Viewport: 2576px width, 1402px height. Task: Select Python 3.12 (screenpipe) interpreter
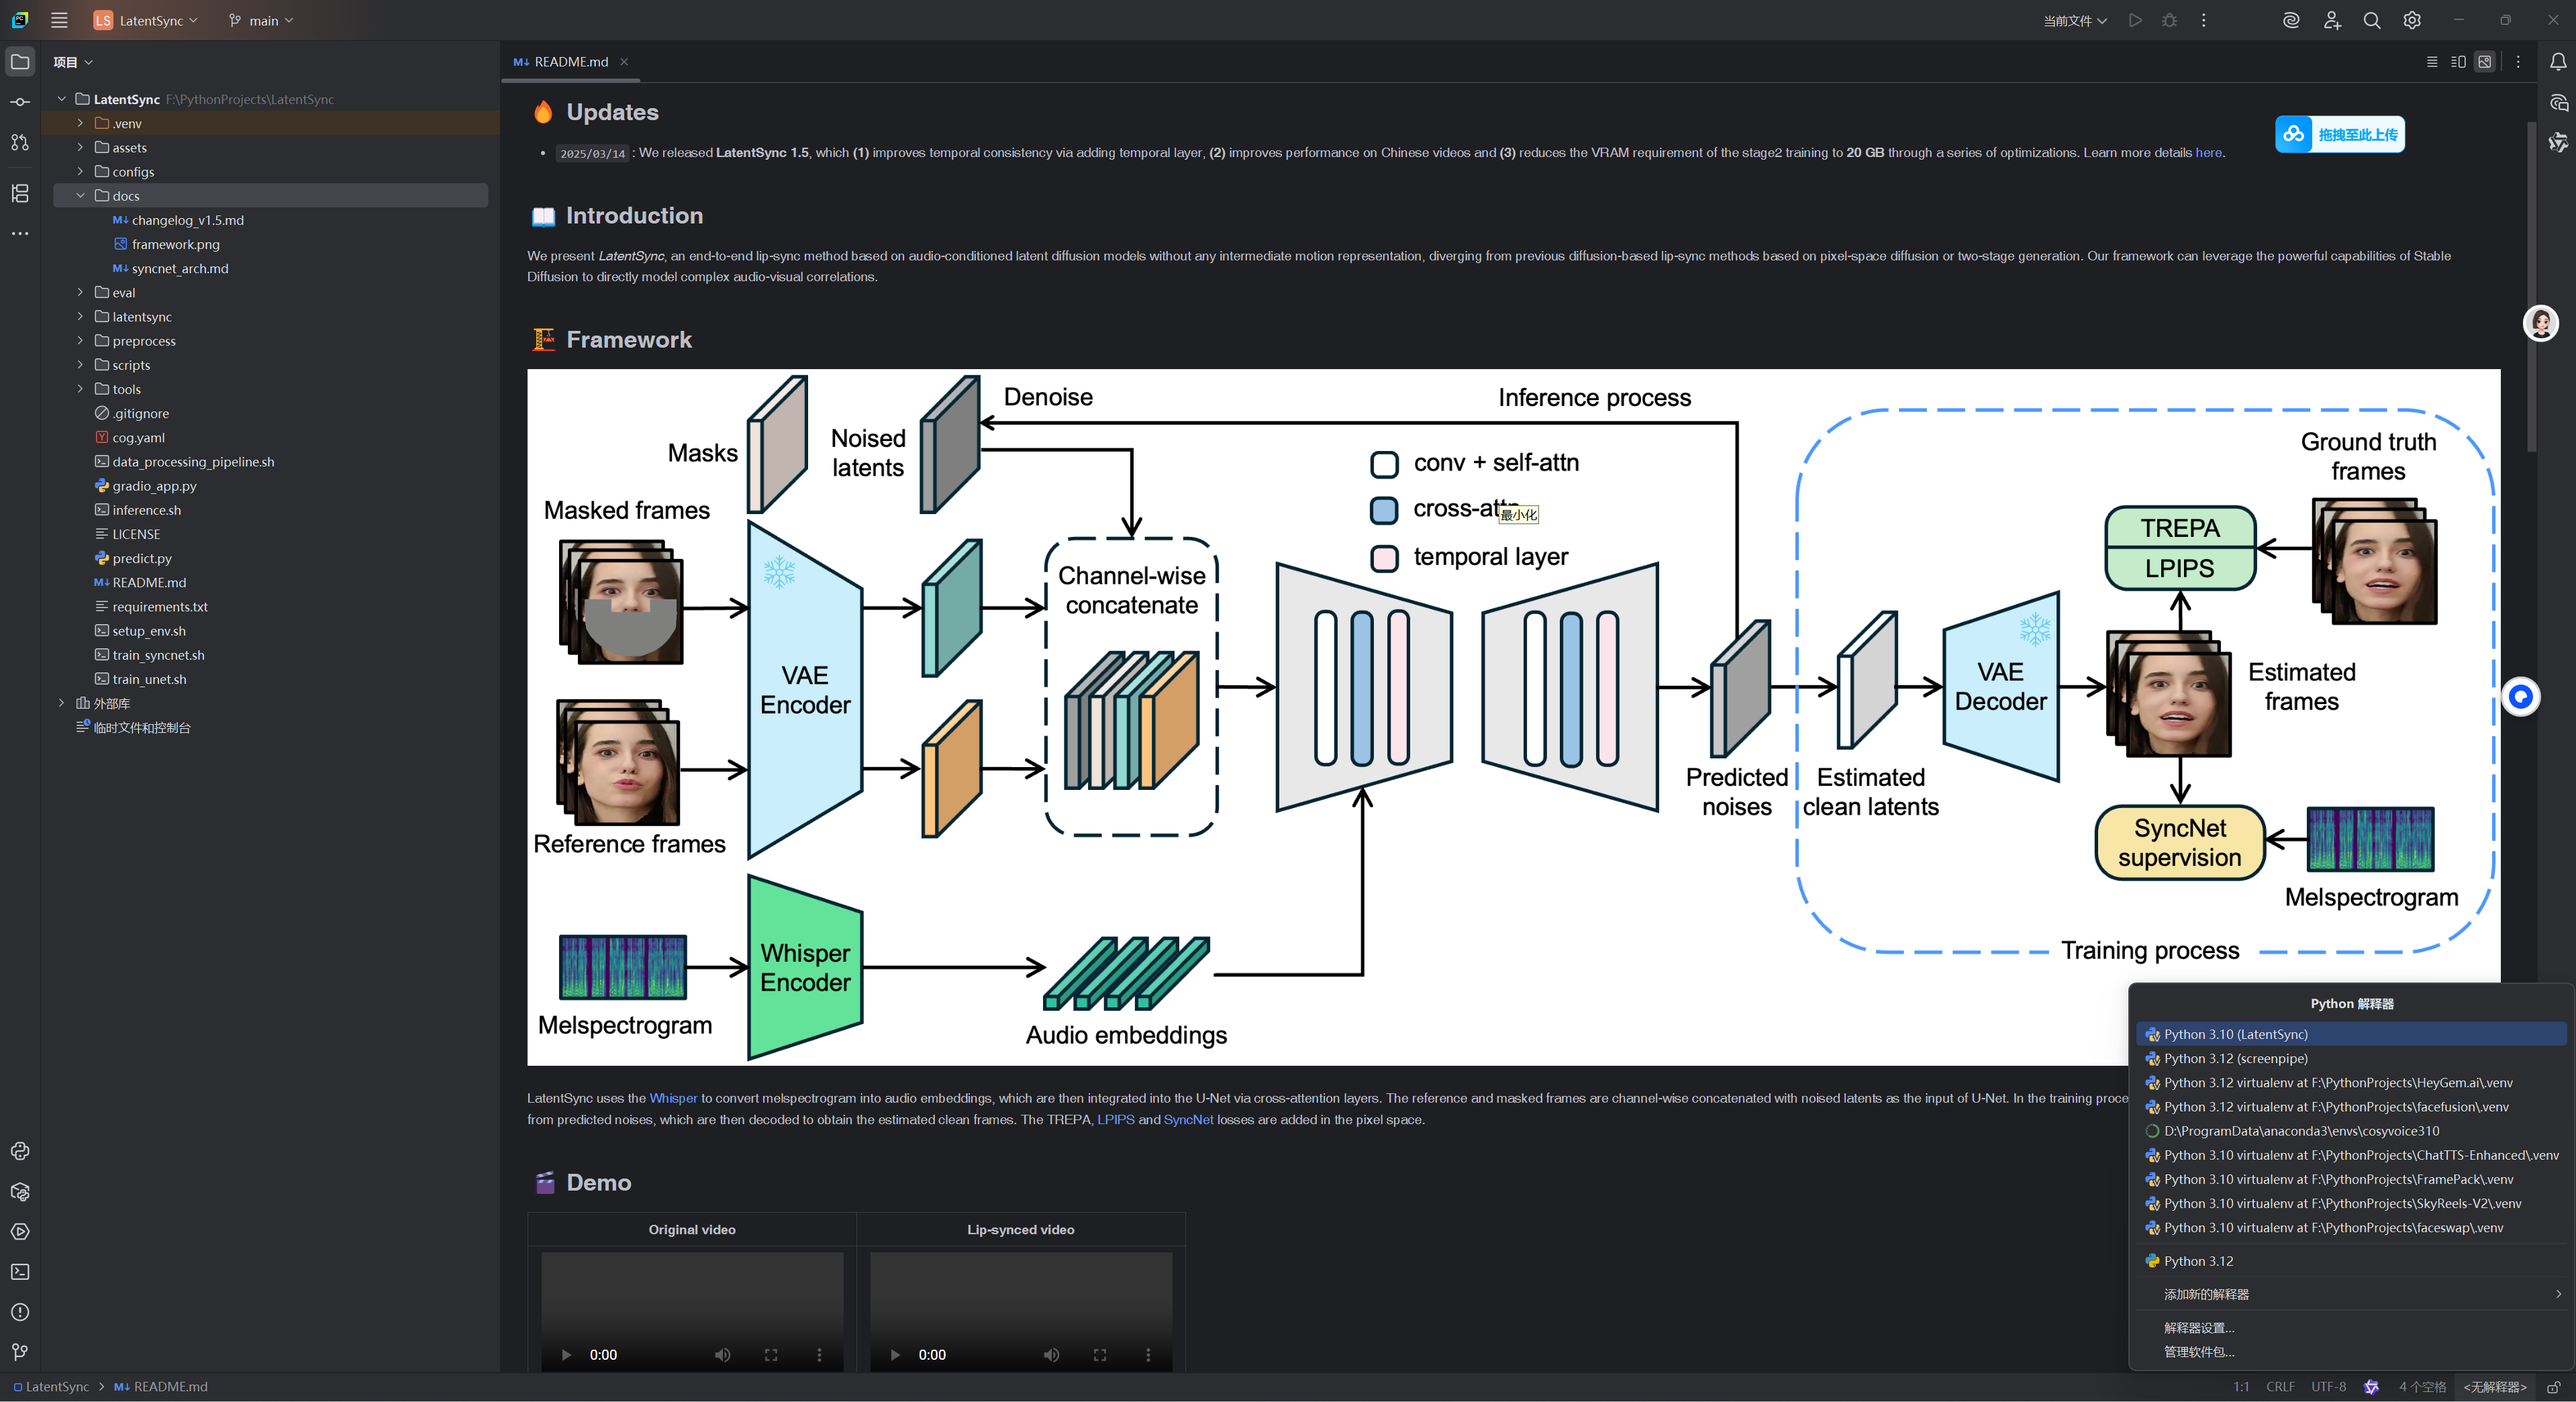2236,1058
